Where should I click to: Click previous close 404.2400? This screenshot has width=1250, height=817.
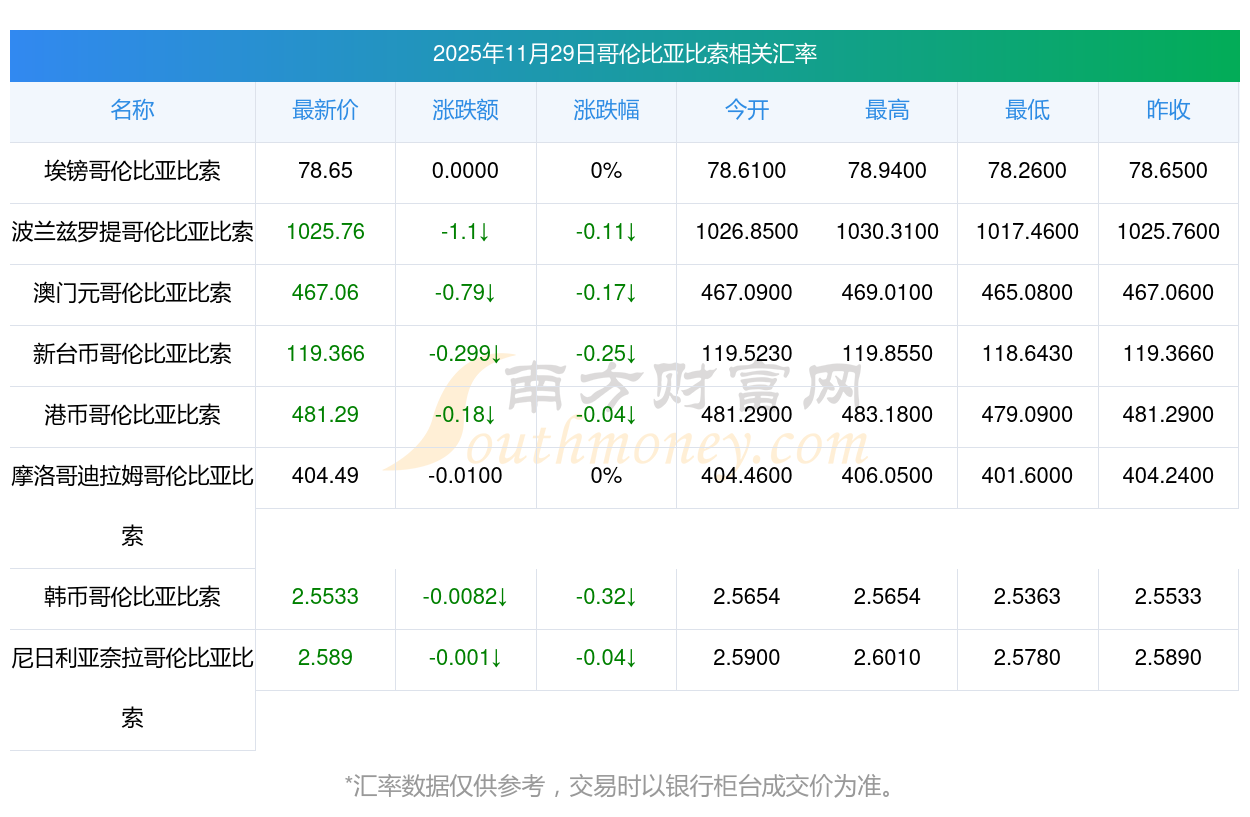click(1168, 476)
